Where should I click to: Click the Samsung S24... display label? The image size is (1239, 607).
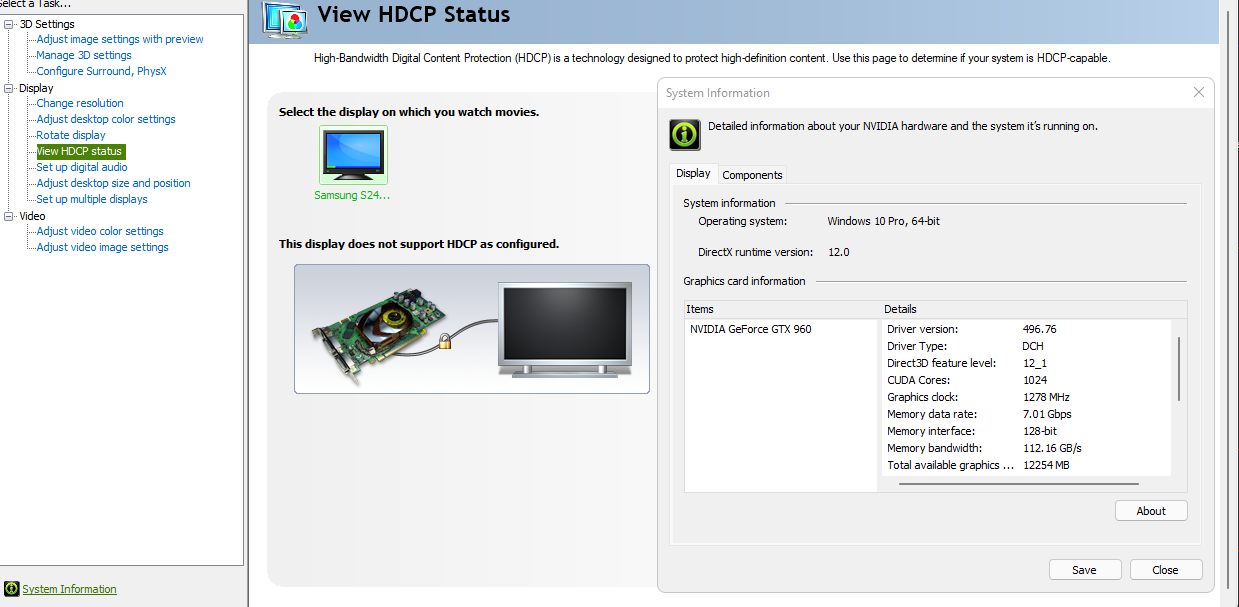[x=352, y=195]
